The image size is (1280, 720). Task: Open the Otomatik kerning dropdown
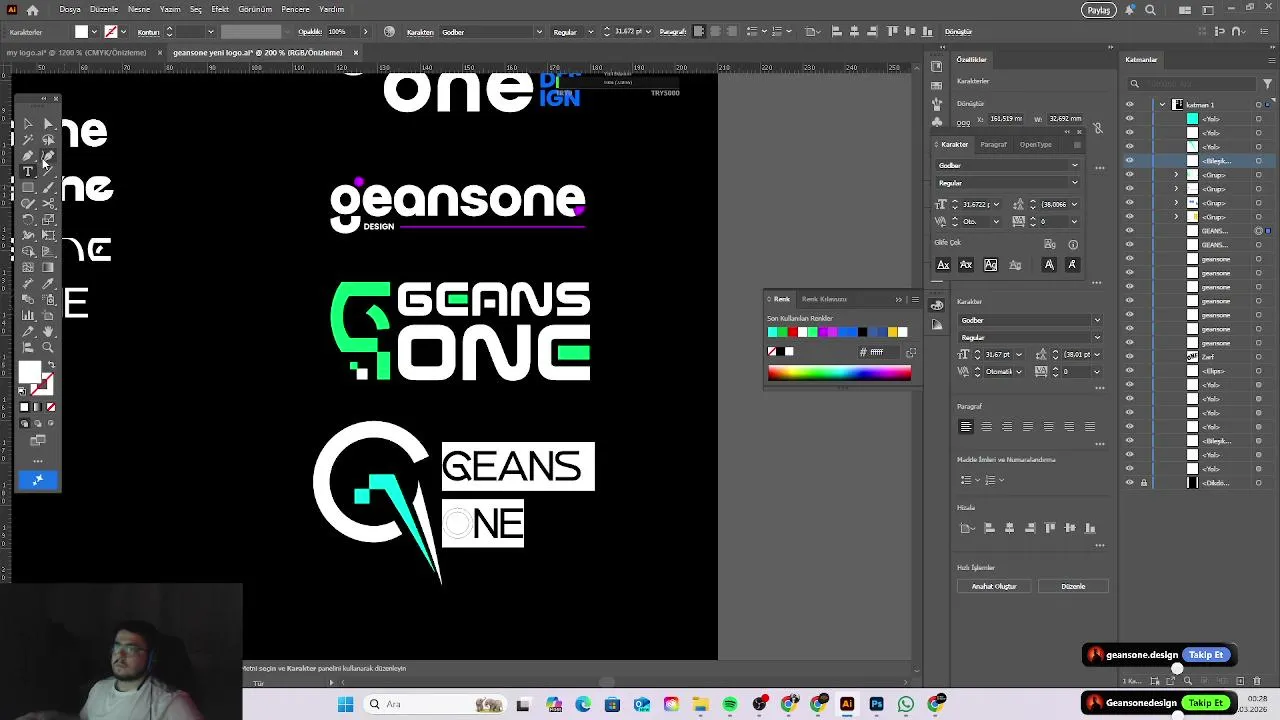(1020, 371)
